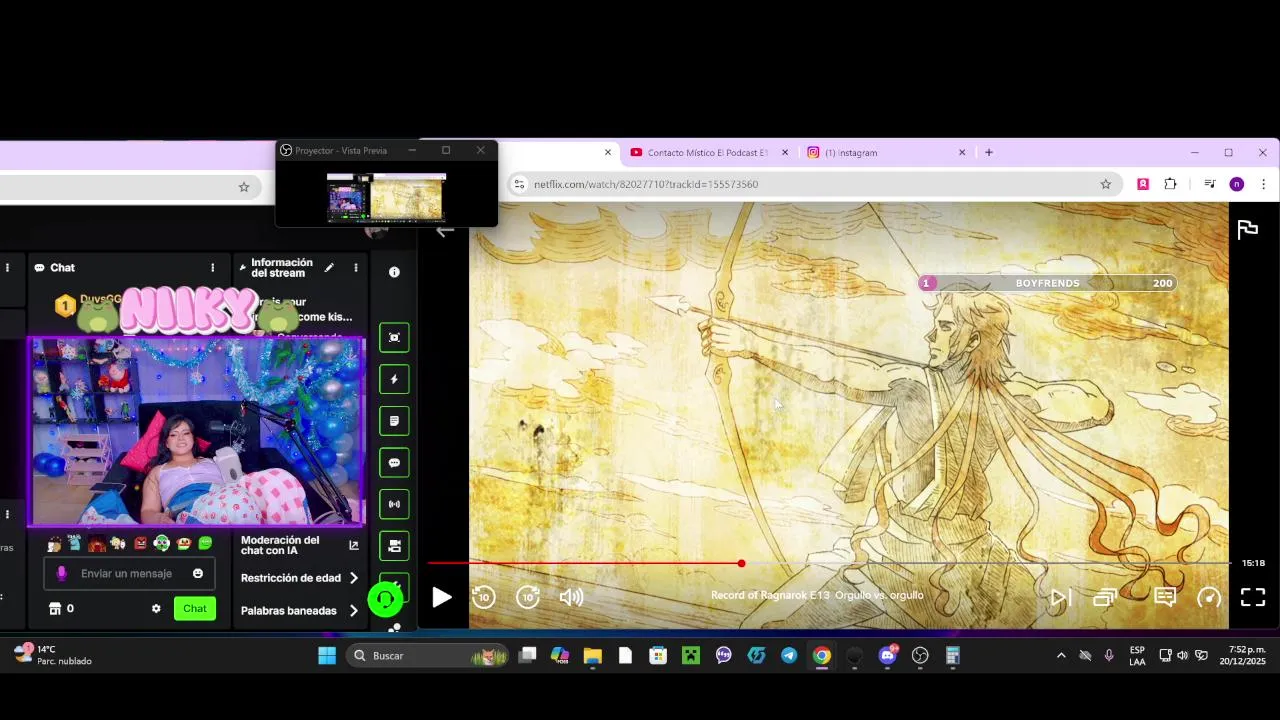This screenshot has width=1280, height=720.
Task: Open the Windows Start menu
Action: 327,656
